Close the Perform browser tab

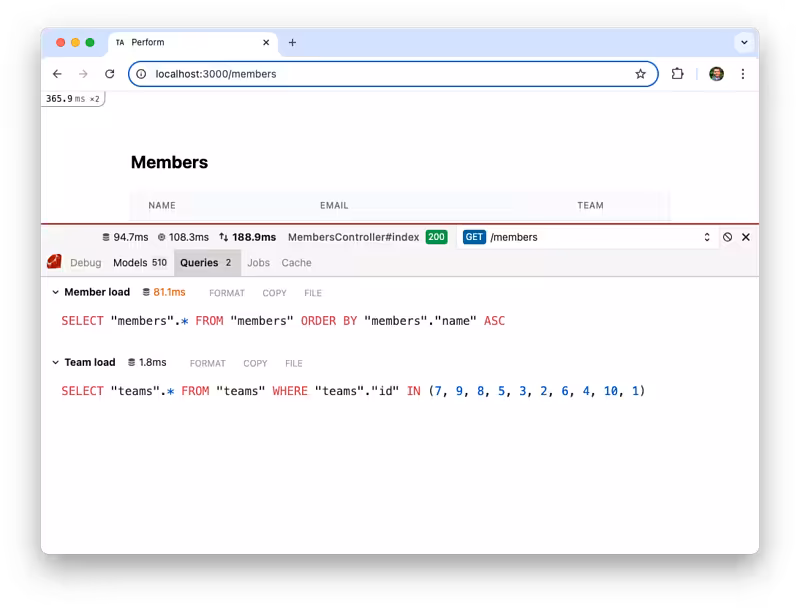point(266,42)
